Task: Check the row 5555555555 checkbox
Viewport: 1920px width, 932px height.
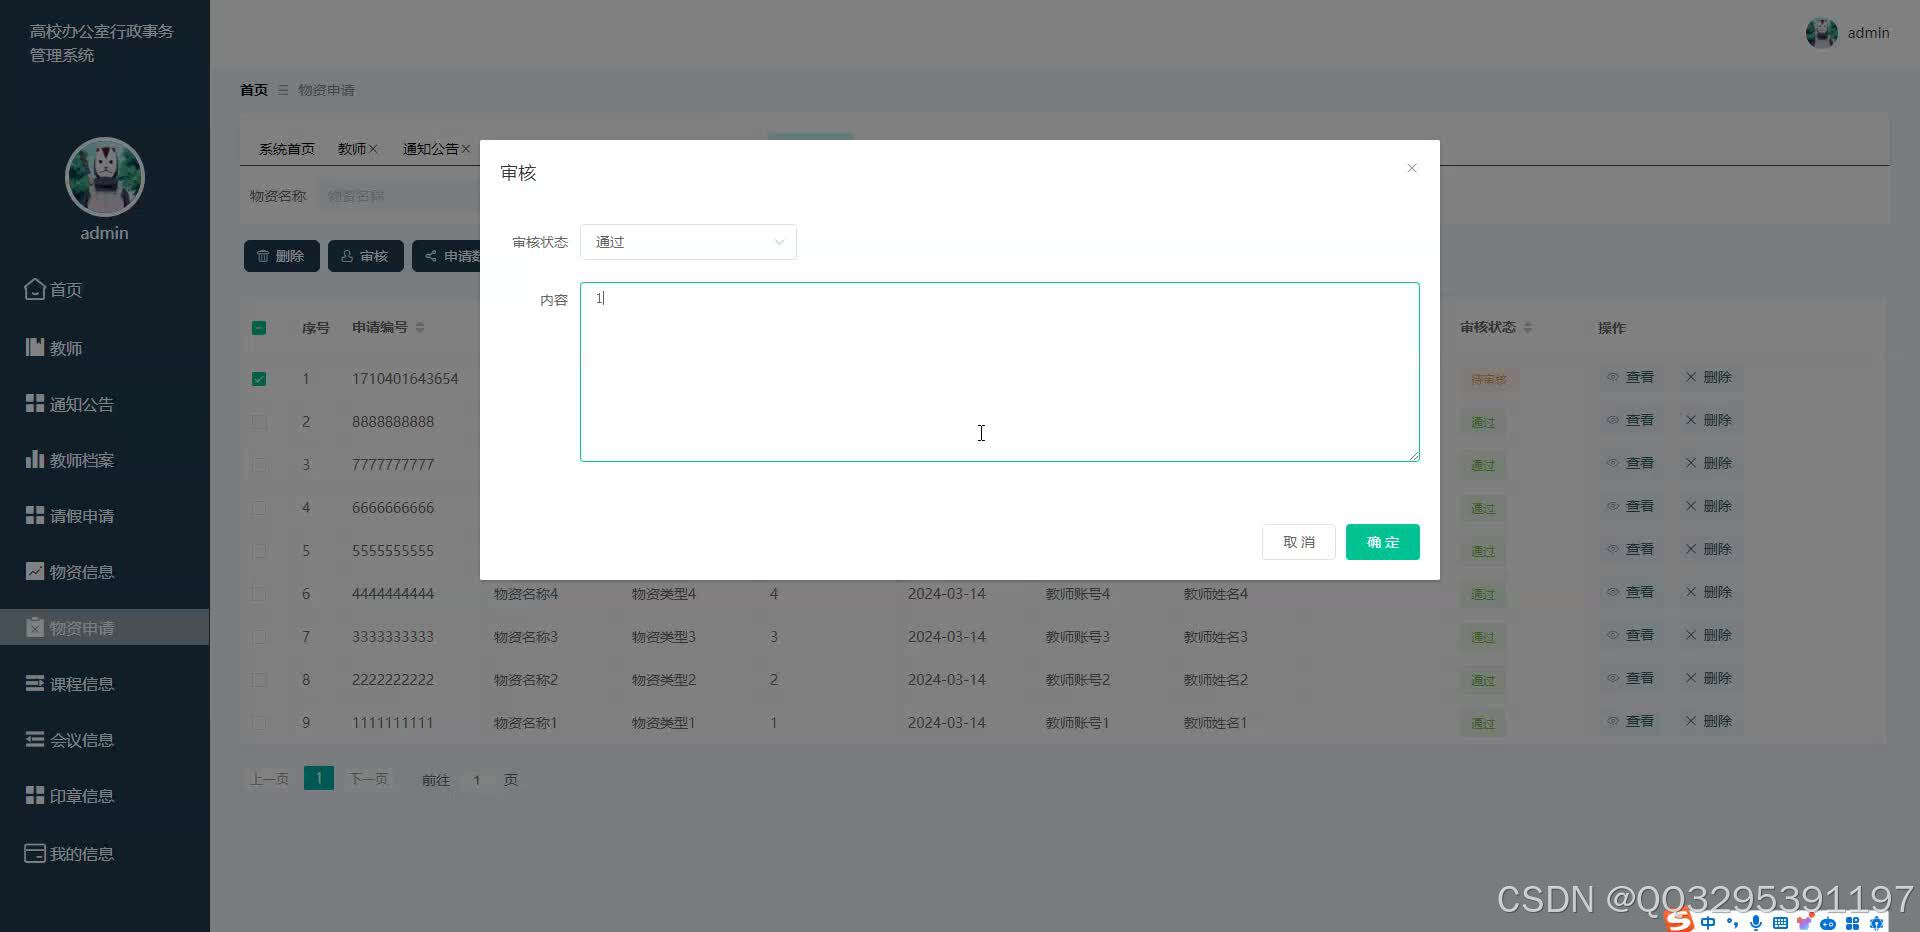Action: 259,551
